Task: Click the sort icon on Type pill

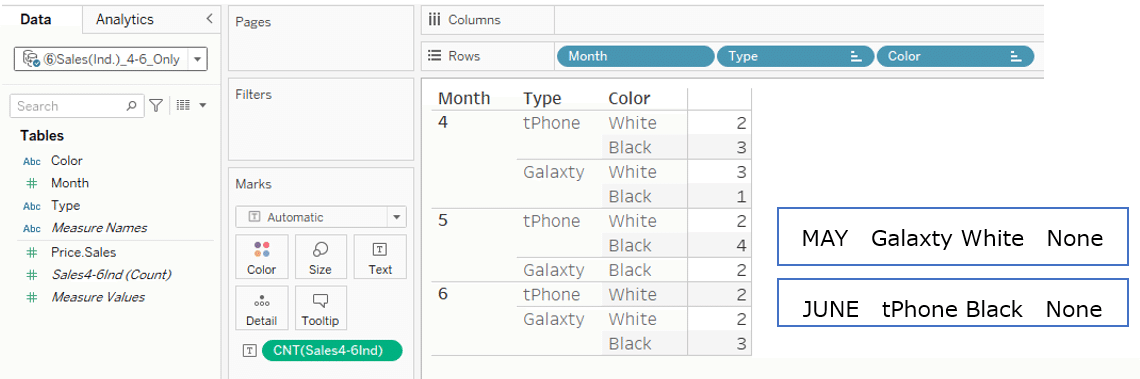Action: click(x=856, y=57)
